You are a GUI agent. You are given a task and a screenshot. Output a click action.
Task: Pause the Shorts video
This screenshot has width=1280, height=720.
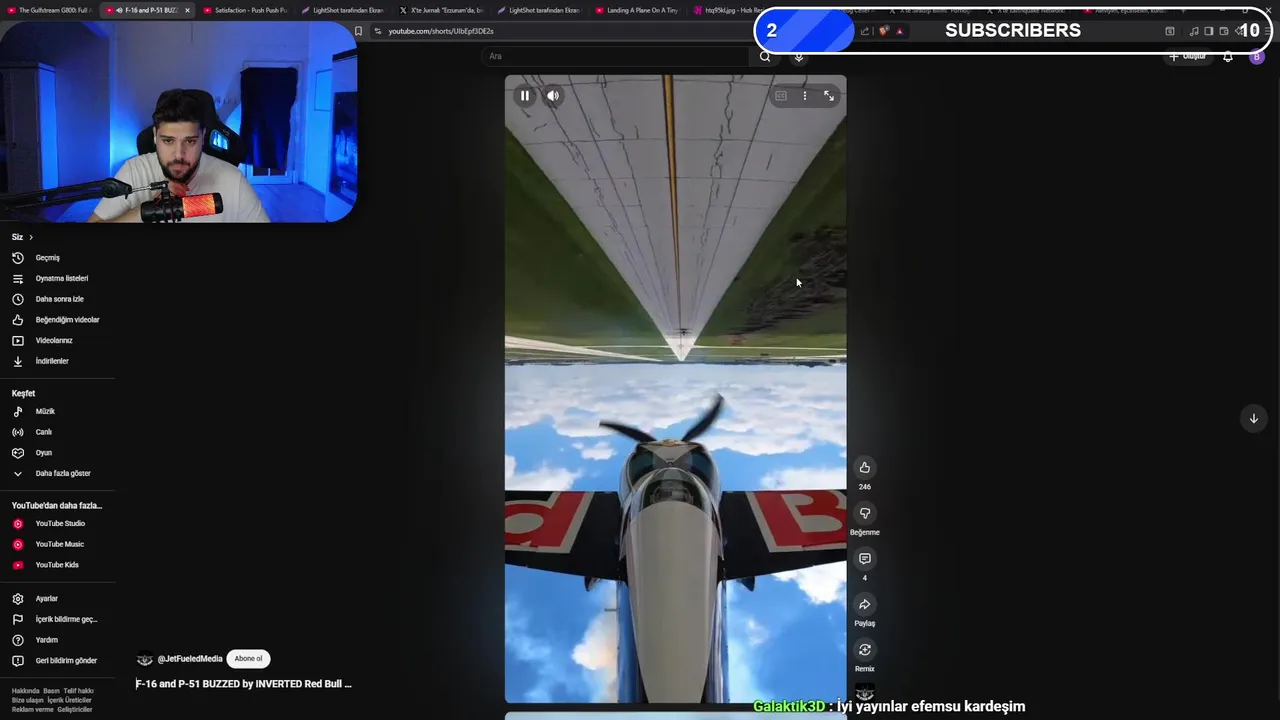pos(525,96)
